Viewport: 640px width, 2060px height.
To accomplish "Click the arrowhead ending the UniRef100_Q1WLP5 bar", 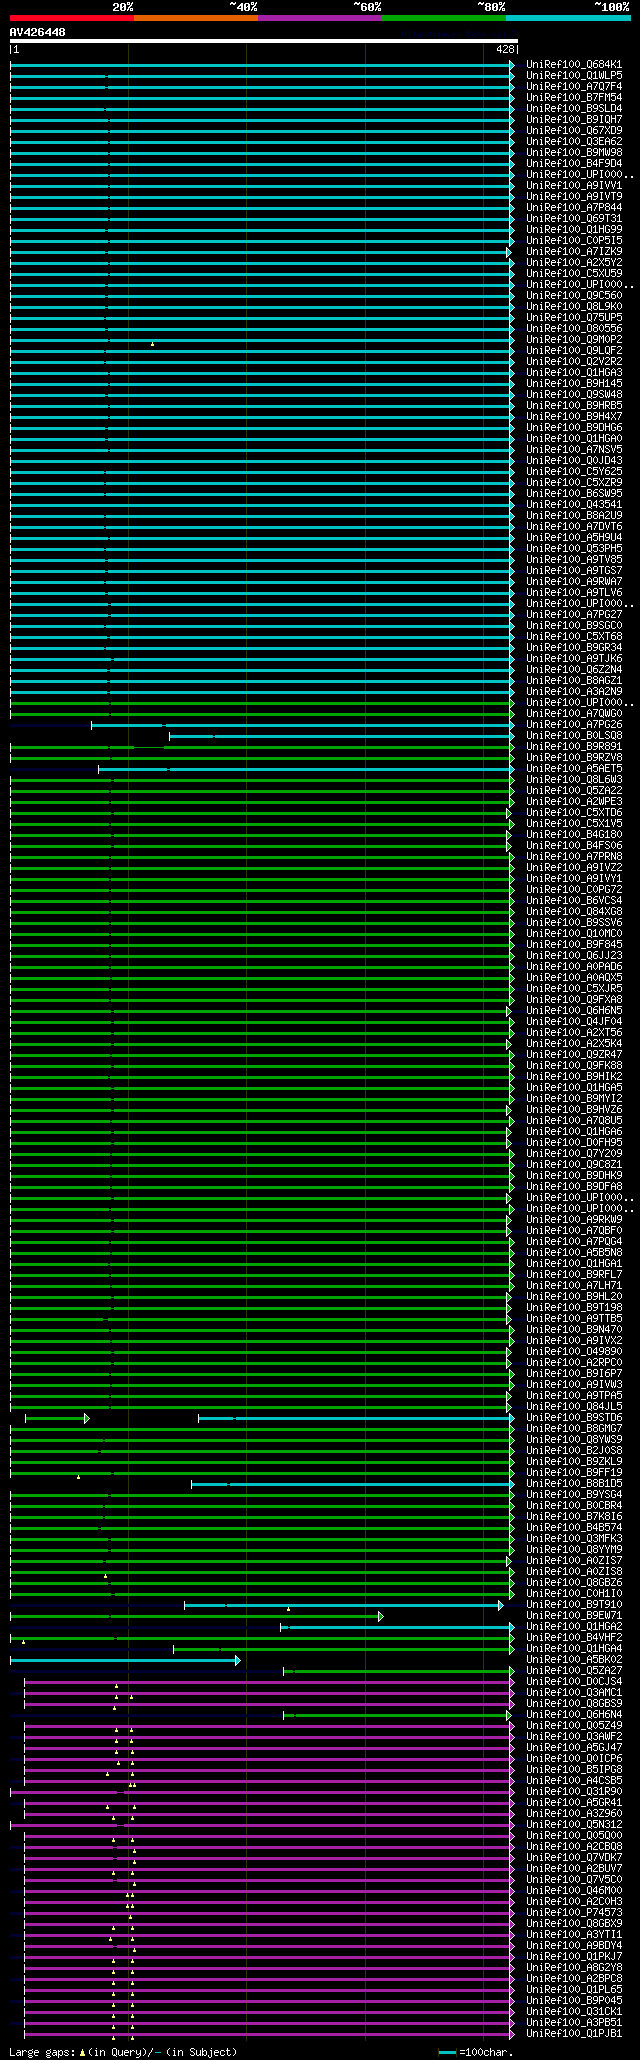I will (511, 76).
